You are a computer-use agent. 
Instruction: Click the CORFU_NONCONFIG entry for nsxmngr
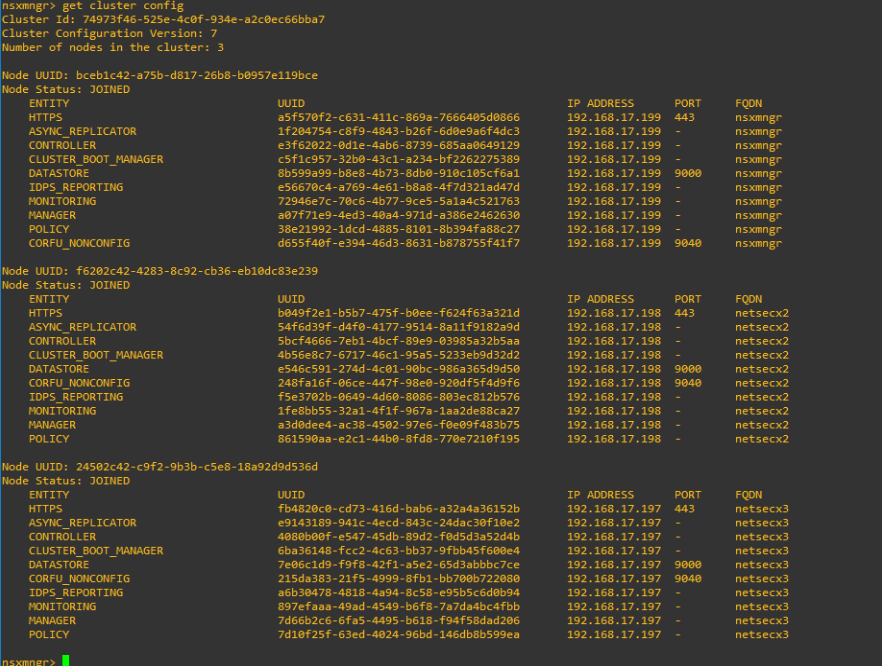point(78,243)
